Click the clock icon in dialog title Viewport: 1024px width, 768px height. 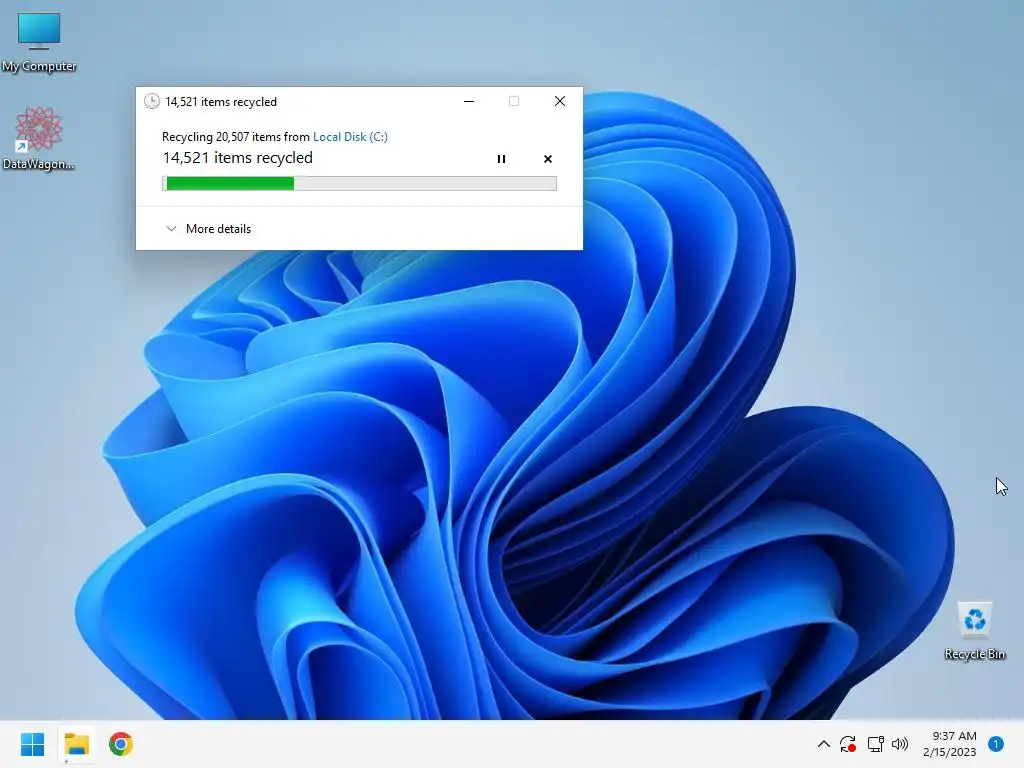coord(152,101)
